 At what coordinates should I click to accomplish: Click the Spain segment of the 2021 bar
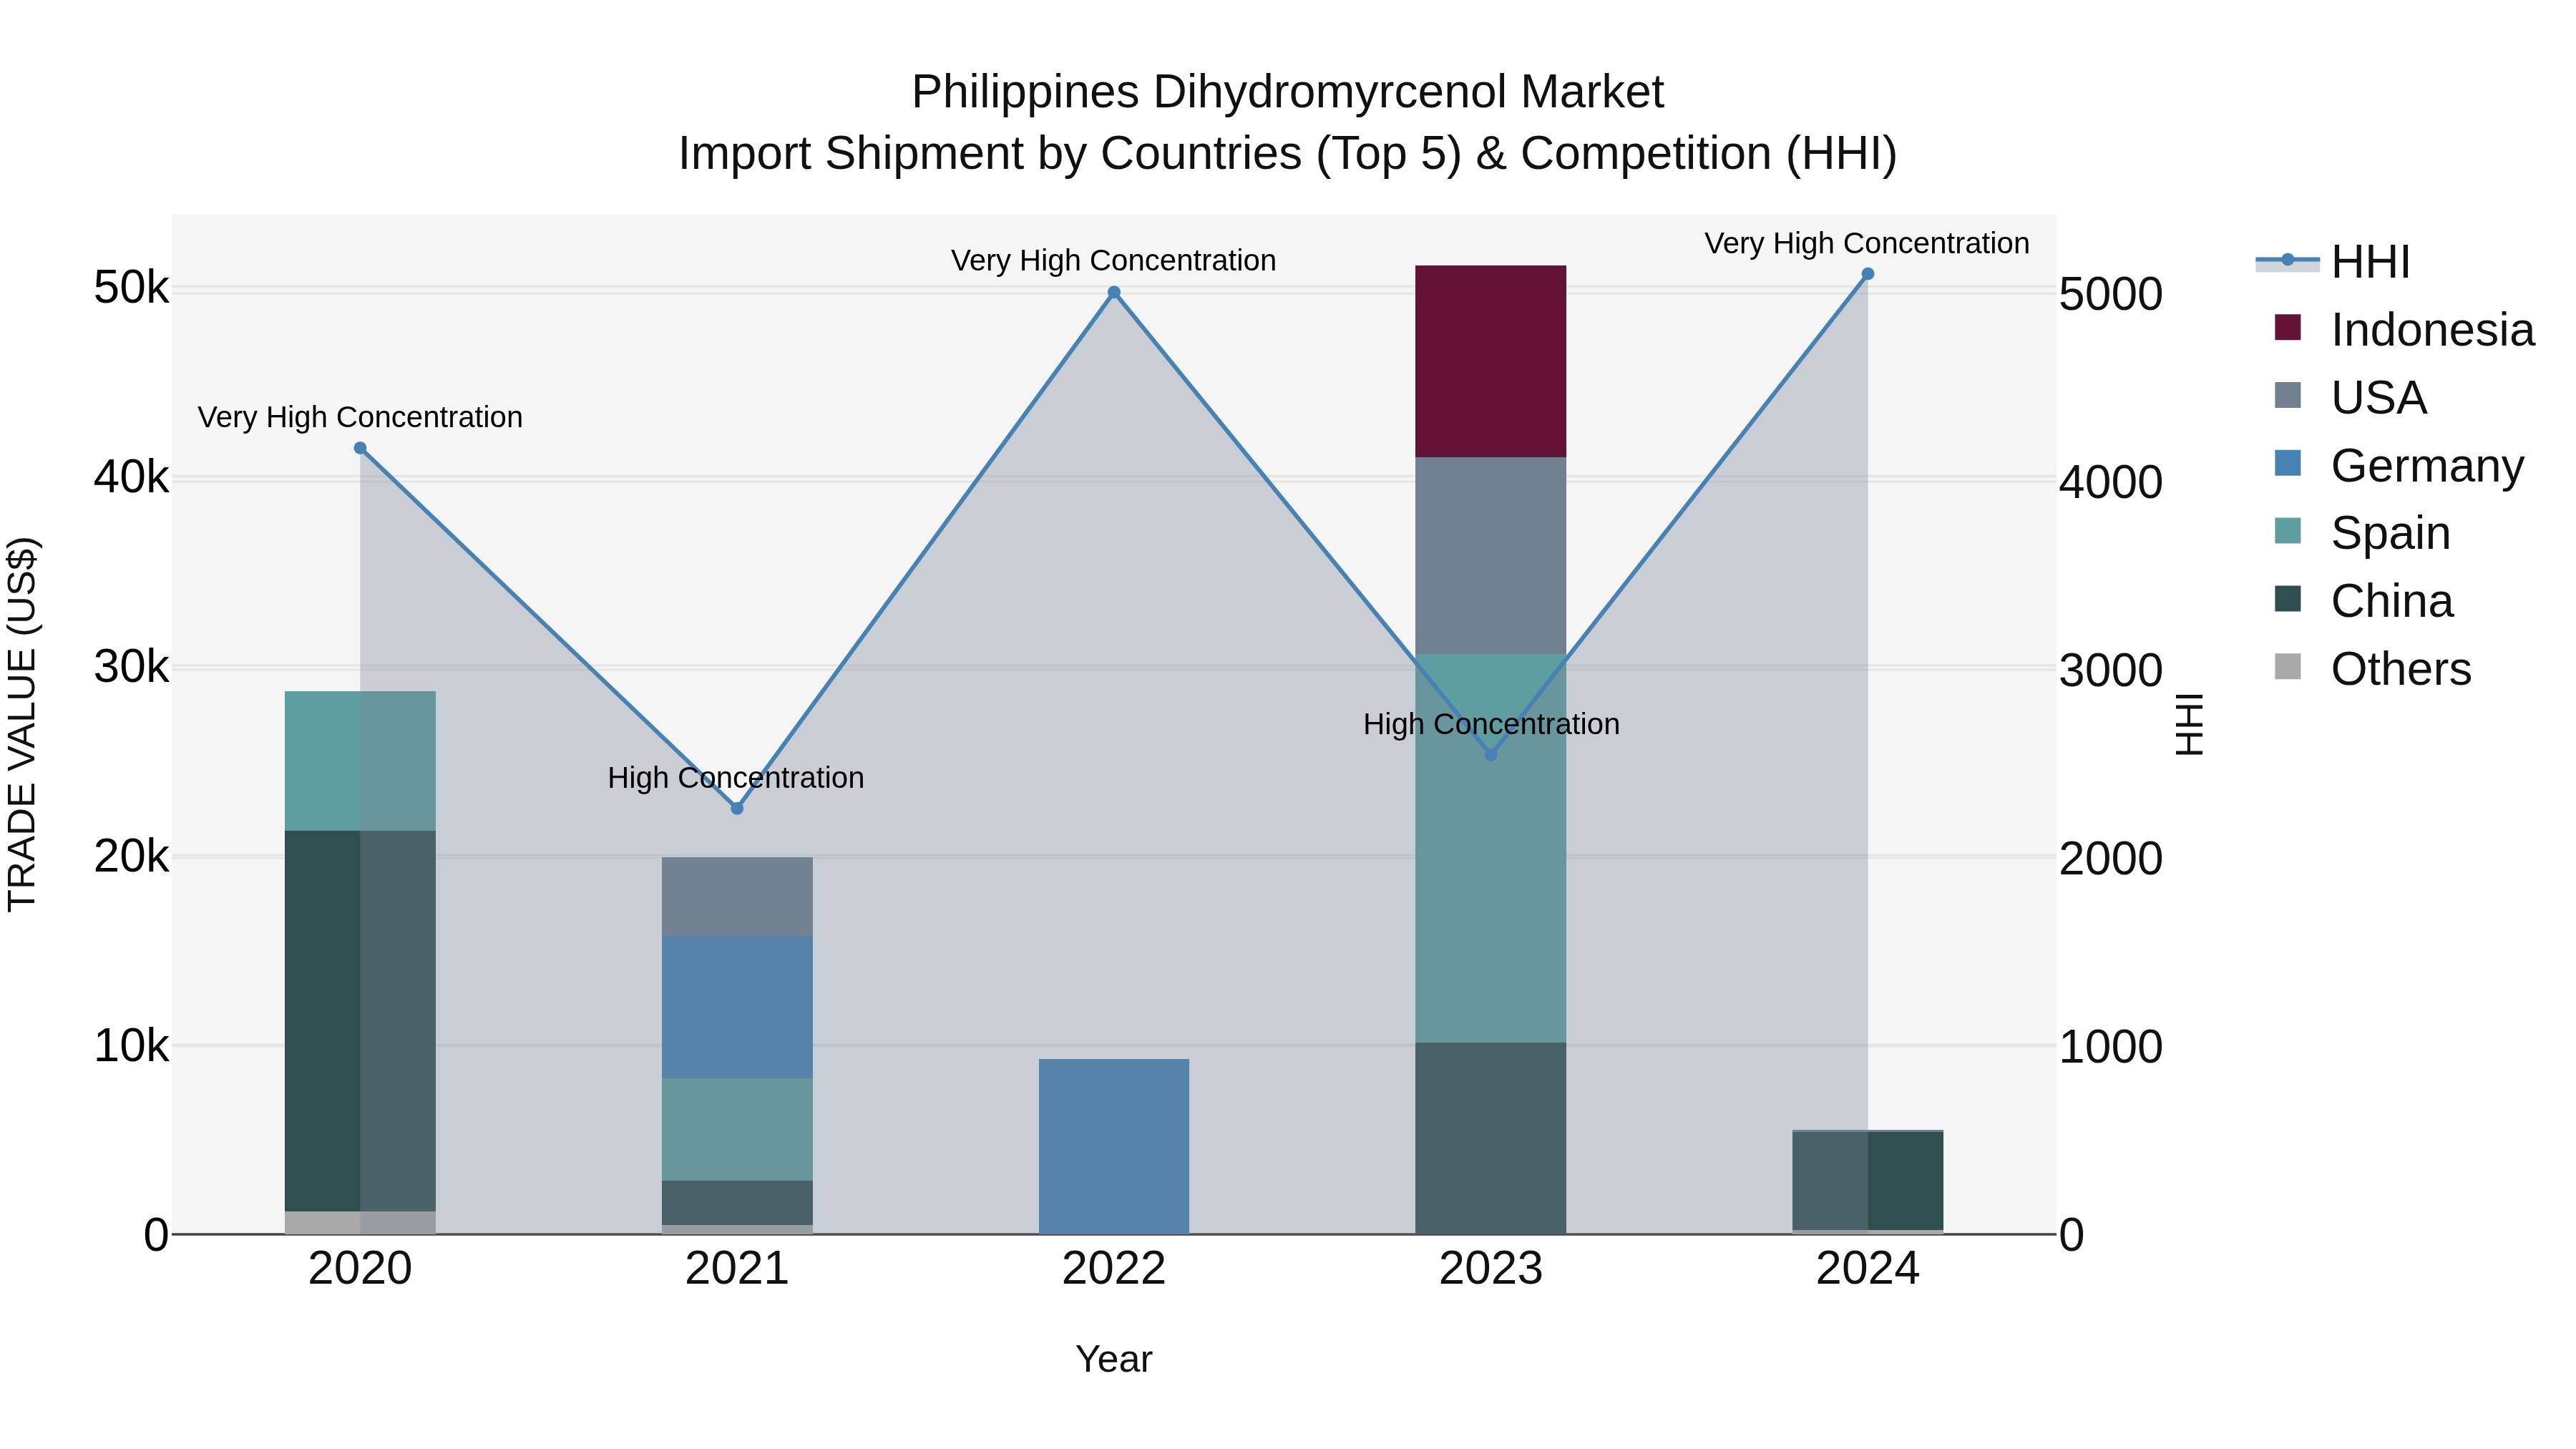point(737,1130)
